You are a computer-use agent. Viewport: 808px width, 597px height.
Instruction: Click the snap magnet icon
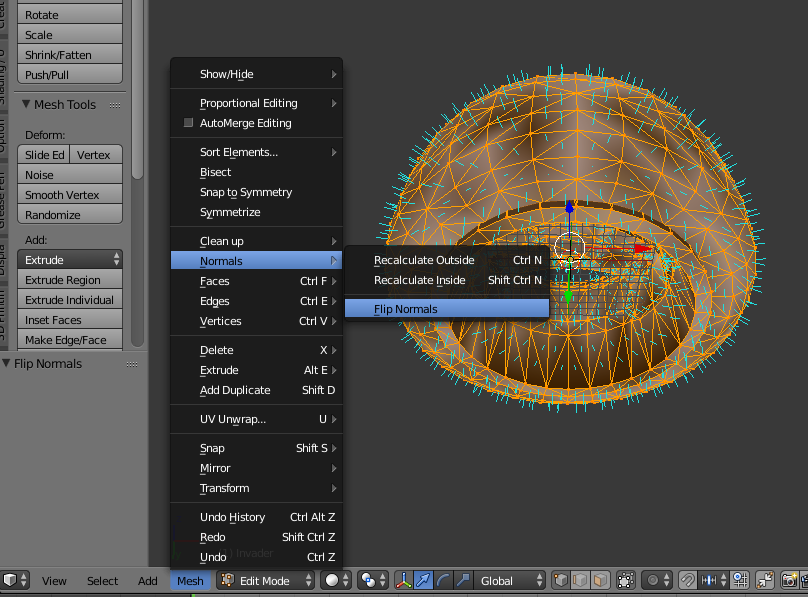688,581
